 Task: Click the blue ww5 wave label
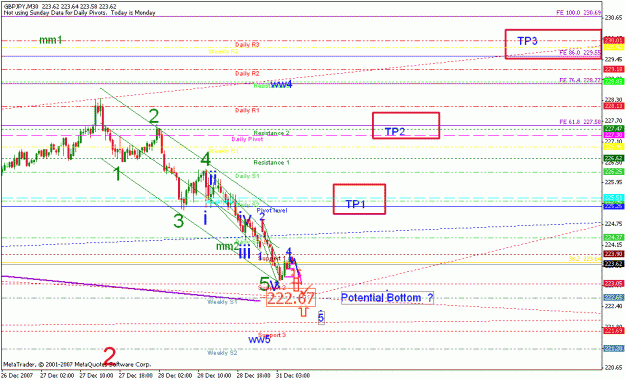pyautogui.click(x=259, y=339)
